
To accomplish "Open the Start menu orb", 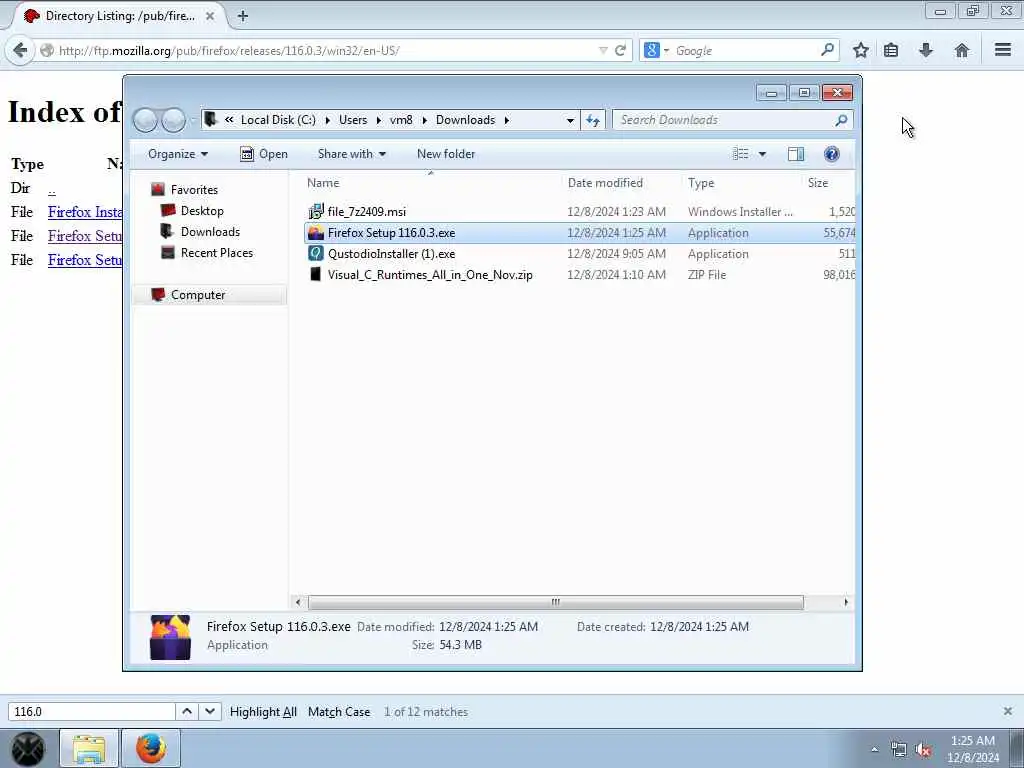I will pos(28,748).
